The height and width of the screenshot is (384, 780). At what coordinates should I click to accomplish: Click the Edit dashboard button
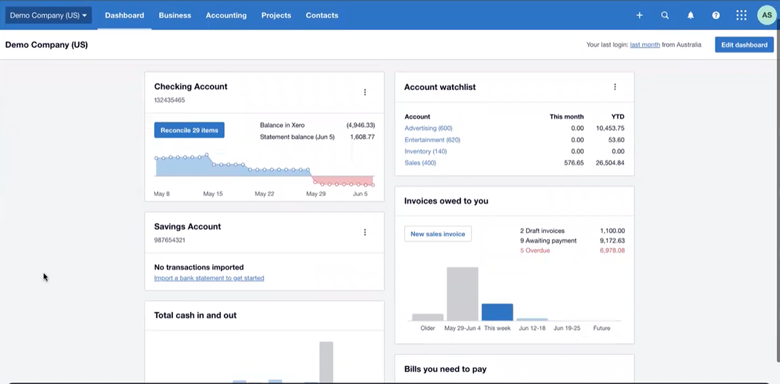pos(744,45)
